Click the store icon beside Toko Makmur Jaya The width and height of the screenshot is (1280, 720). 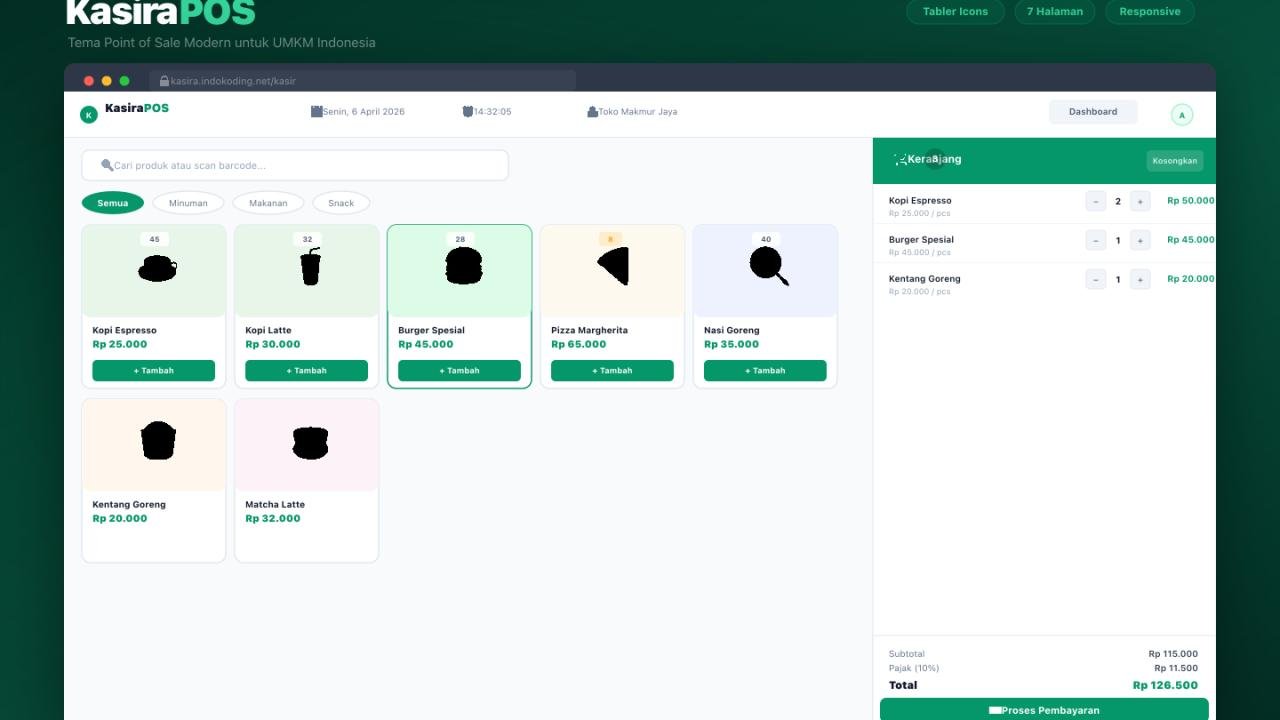click(593, 111)
